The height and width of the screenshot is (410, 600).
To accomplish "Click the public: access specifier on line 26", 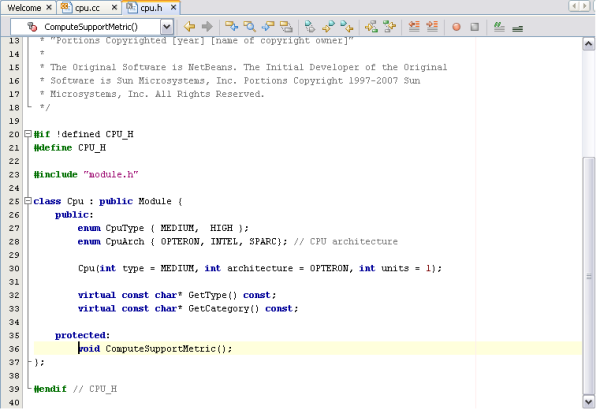I will tap(74, 215).
